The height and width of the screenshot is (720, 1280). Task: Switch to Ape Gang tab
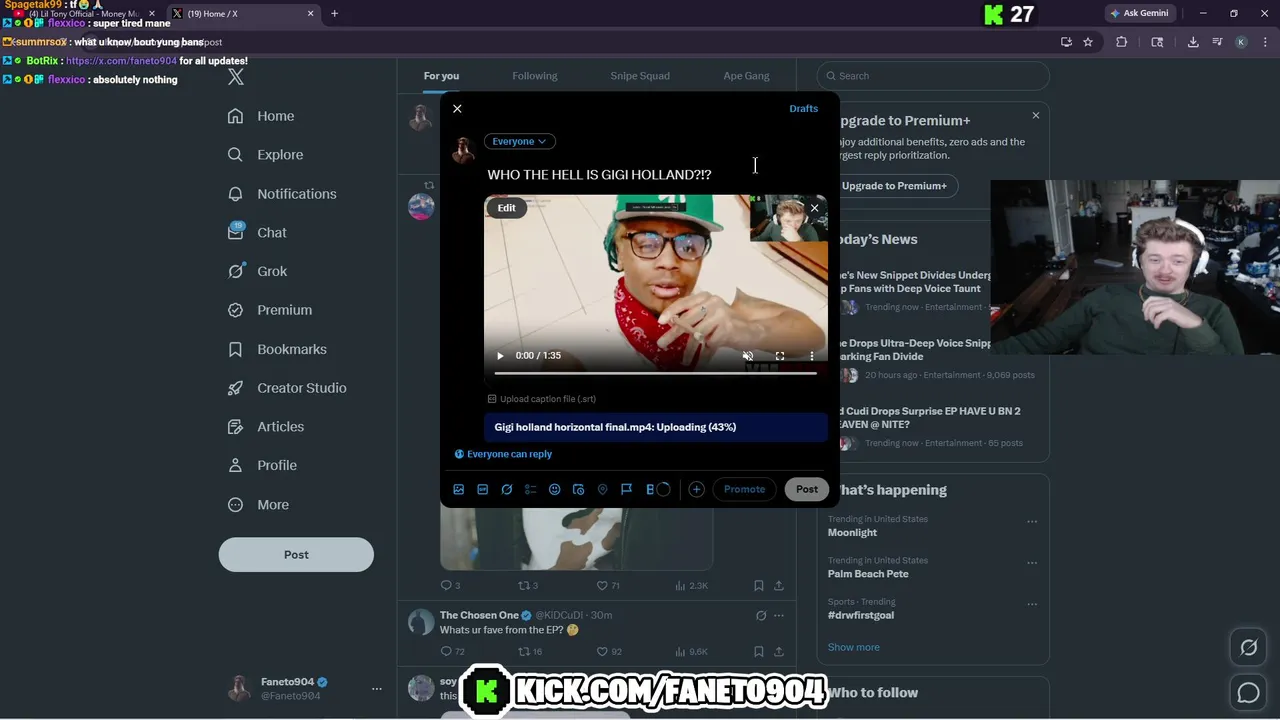coord(746,76)
